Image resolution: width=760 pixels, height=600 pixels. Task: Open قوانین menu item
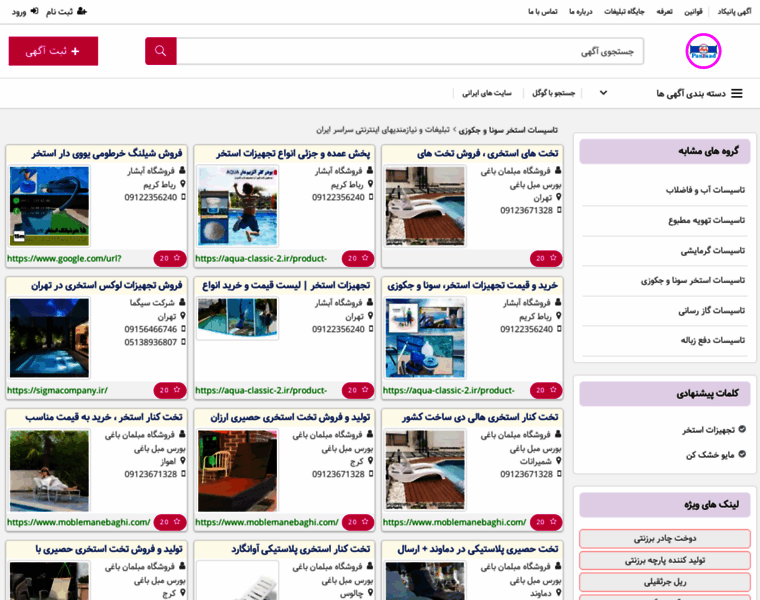(x=693, y=12)
